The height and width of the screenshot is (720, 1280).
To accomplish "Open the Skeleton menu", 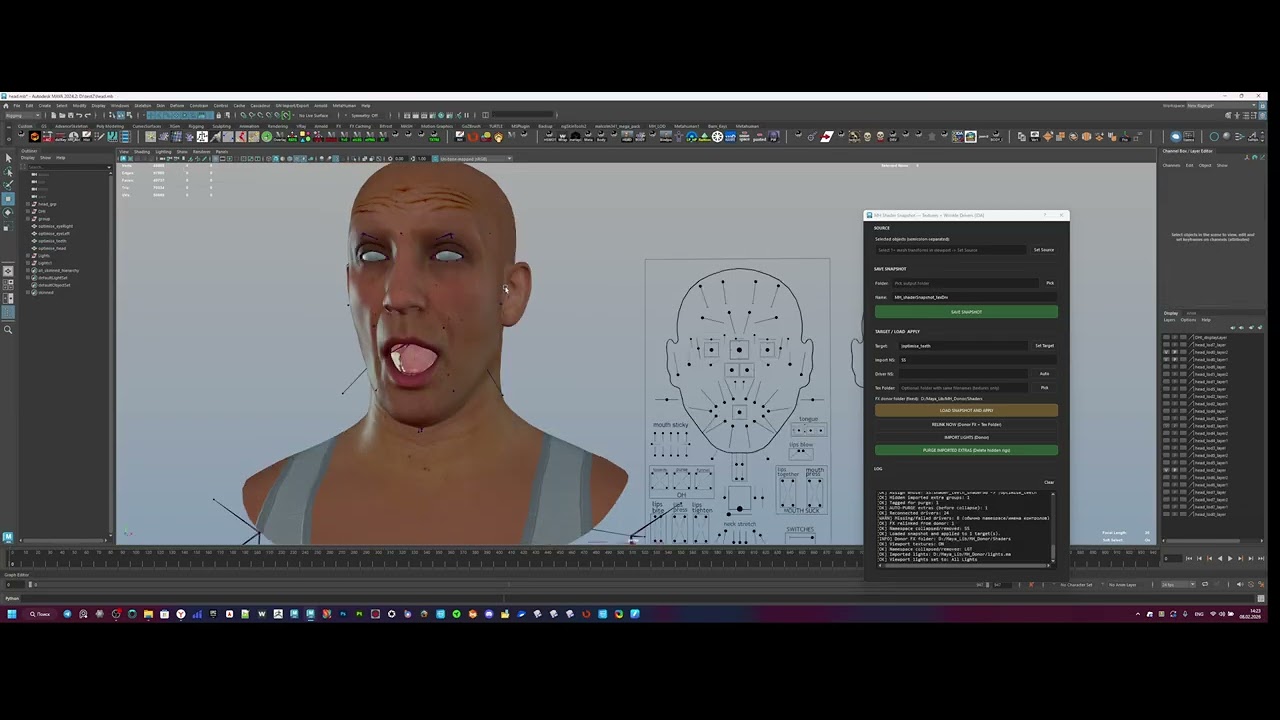I will tap(143, 106).
